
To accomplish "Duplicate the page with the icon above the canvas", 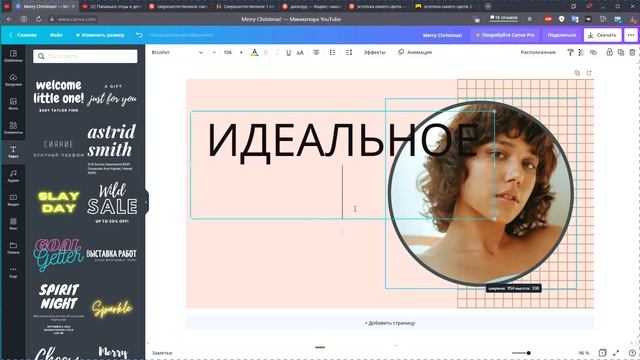I will [x=577, y=73].
